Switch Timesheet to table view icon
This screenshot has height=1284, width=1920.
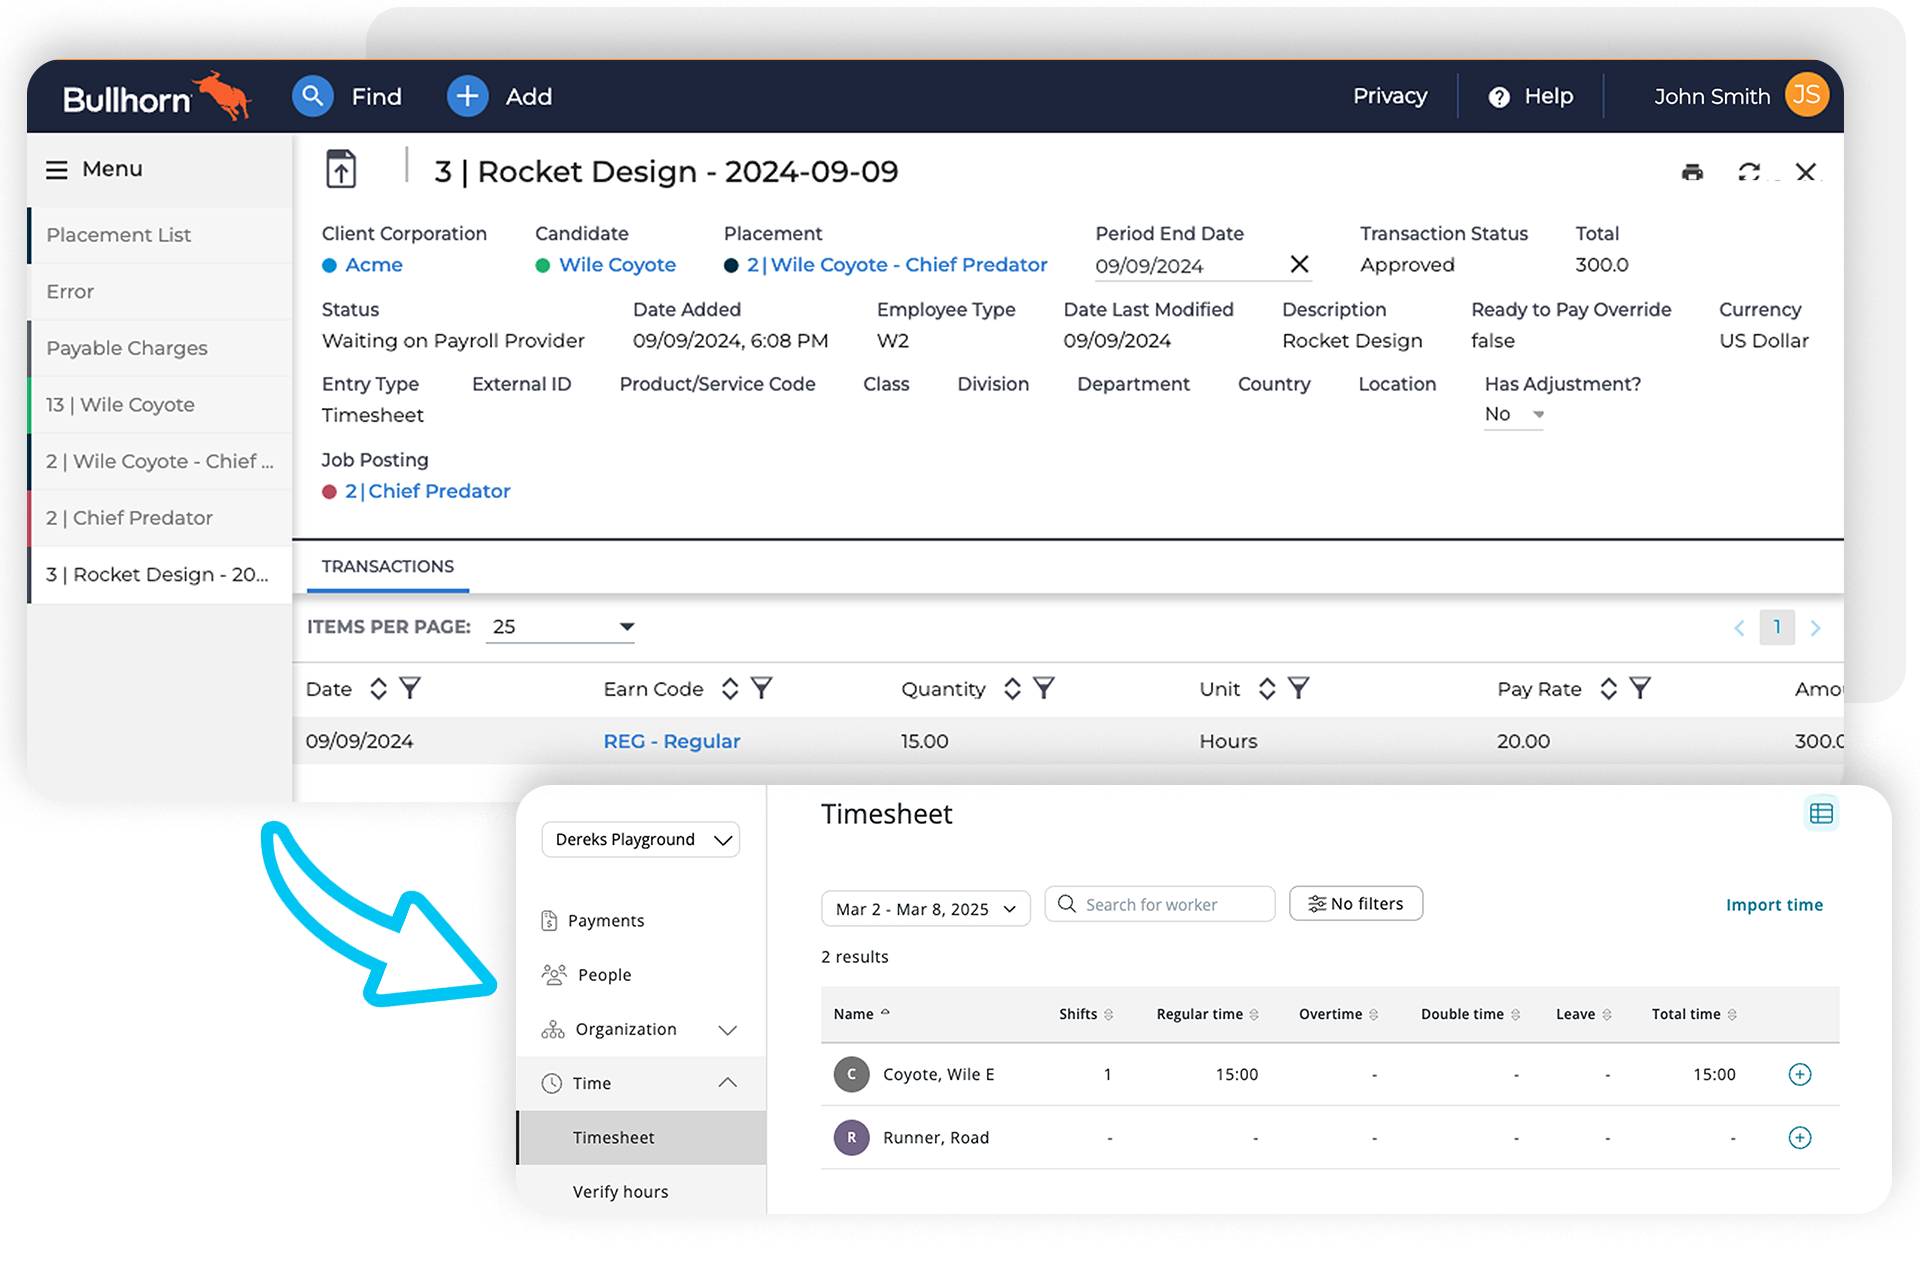coord(1821,813)
